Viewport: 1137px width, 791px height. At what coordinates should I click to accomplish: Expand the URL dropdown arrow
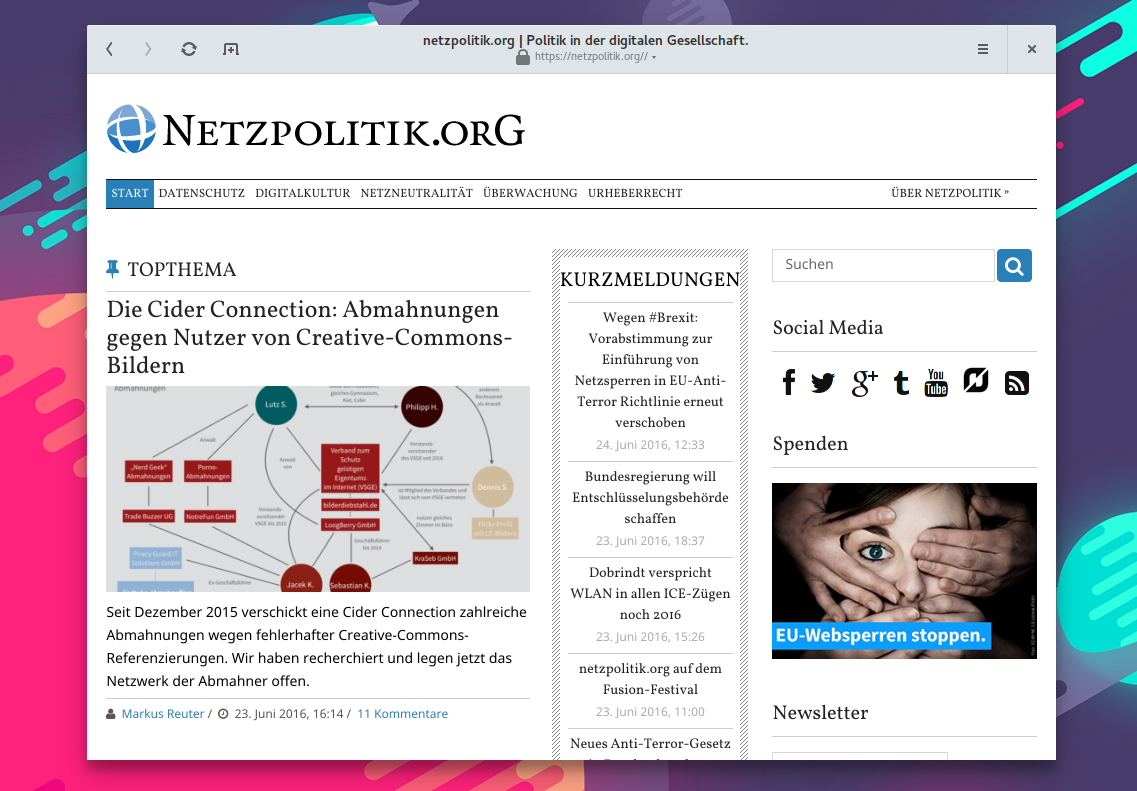(654, 57)
